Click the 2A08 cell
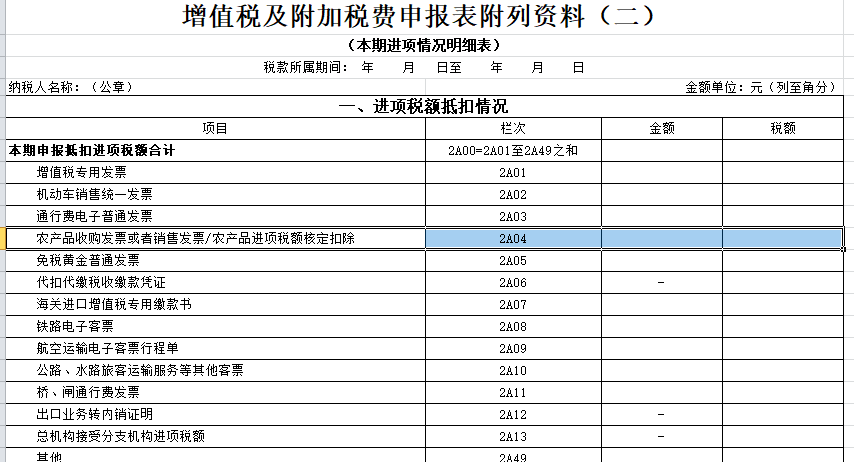Image resolution: width=854 pixels, height=462 pixels. tap(513, 326)
